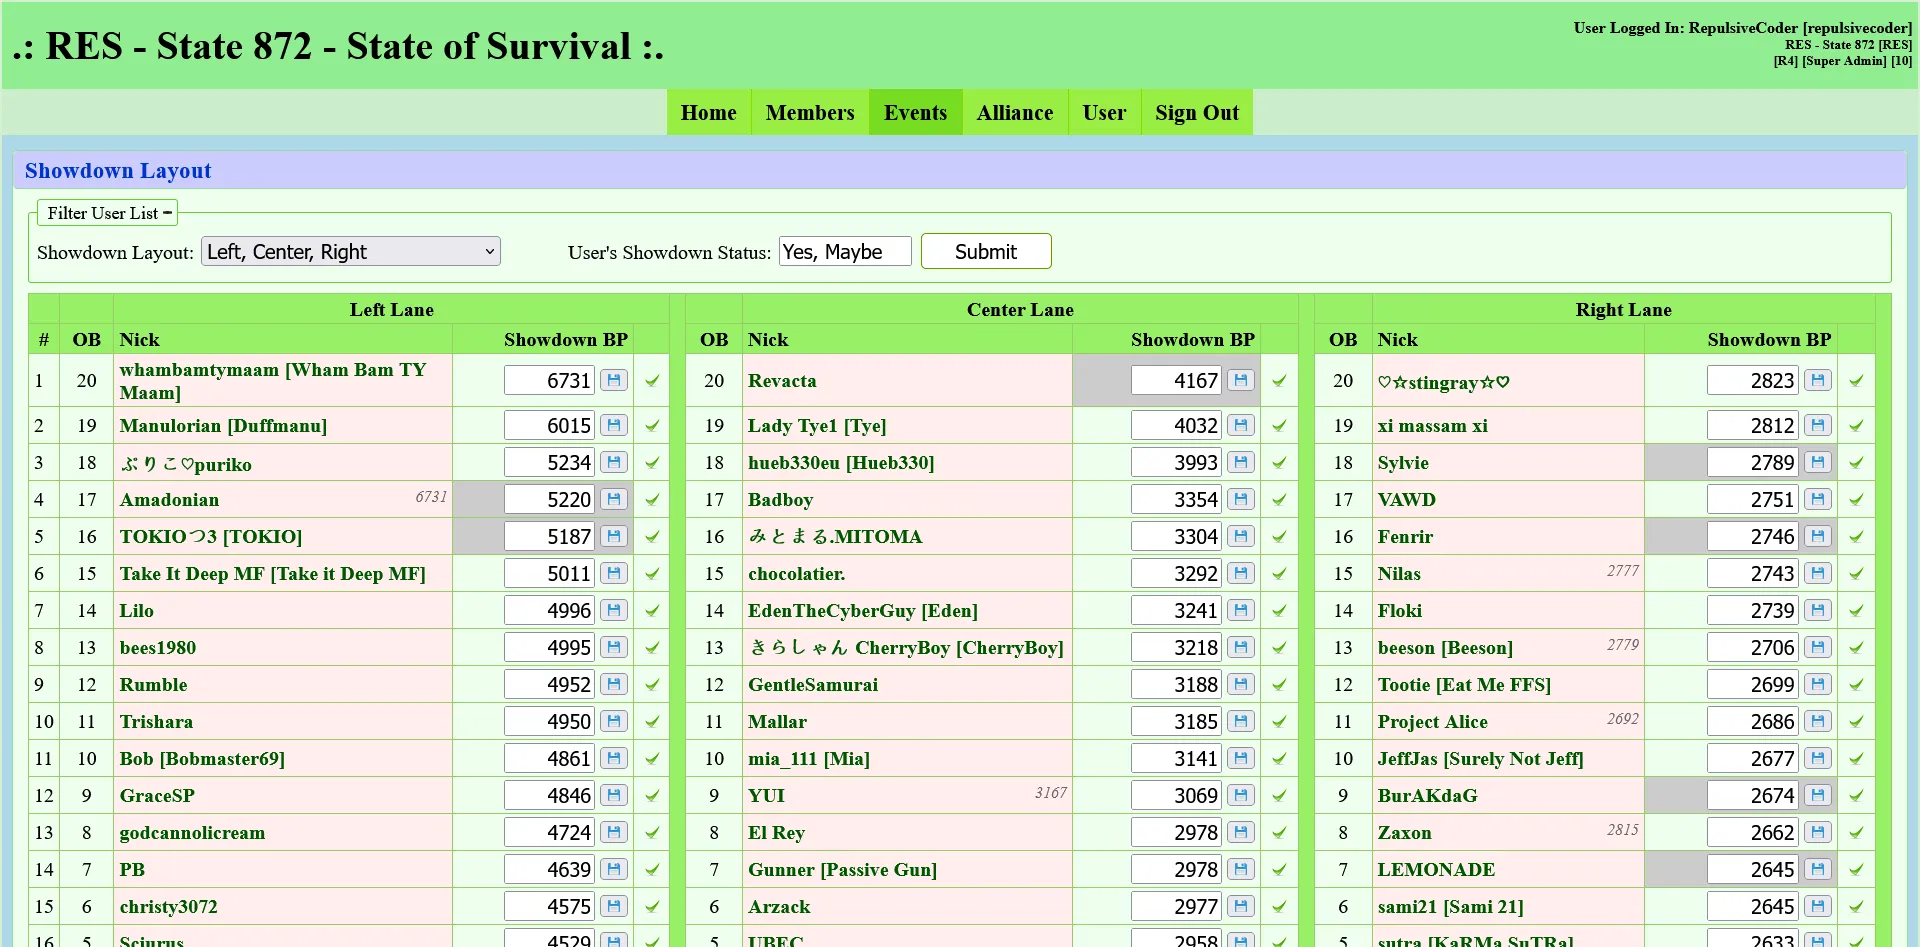
Task: Open the Home menu
Action: click(x=709, y=112)
